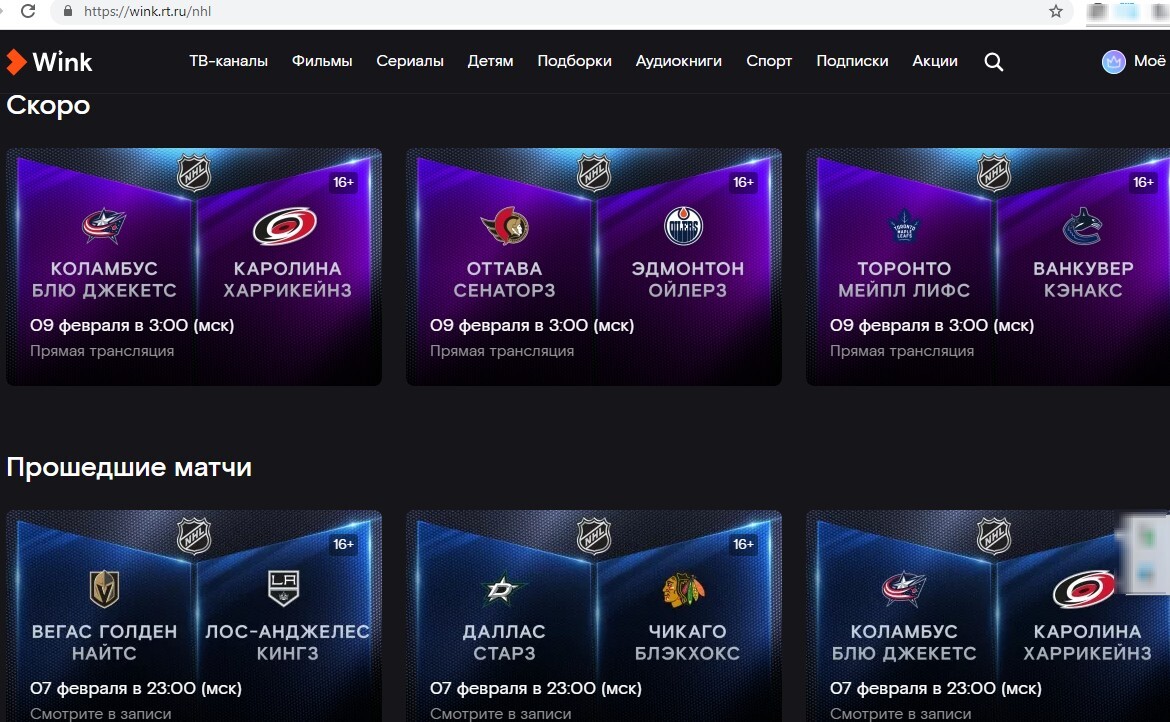Click the Los Angeles Kings logo
Viewport: 1170px width, 722px height.
coord(283,589)
